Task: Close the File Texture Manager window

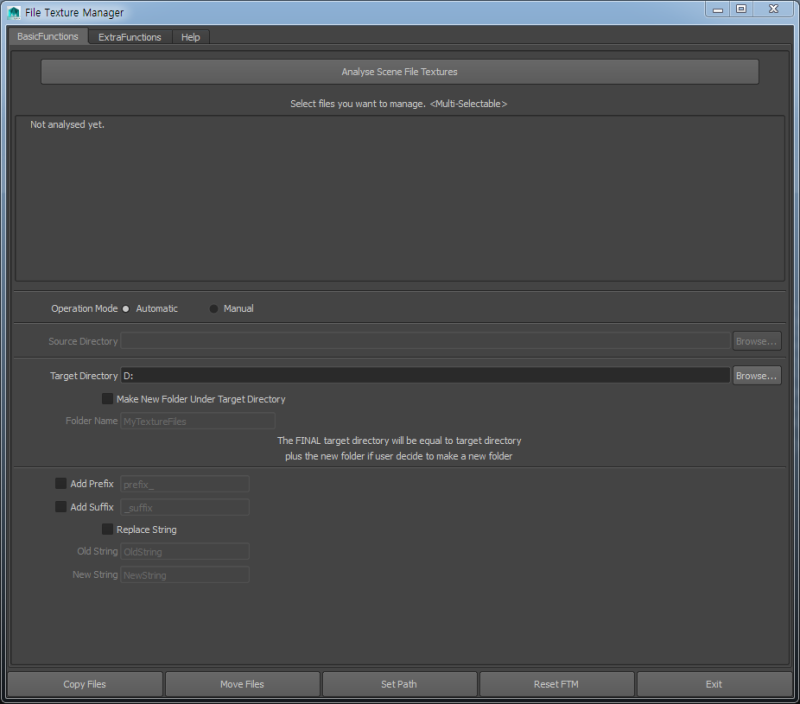Action: click(x=773, y=9)
